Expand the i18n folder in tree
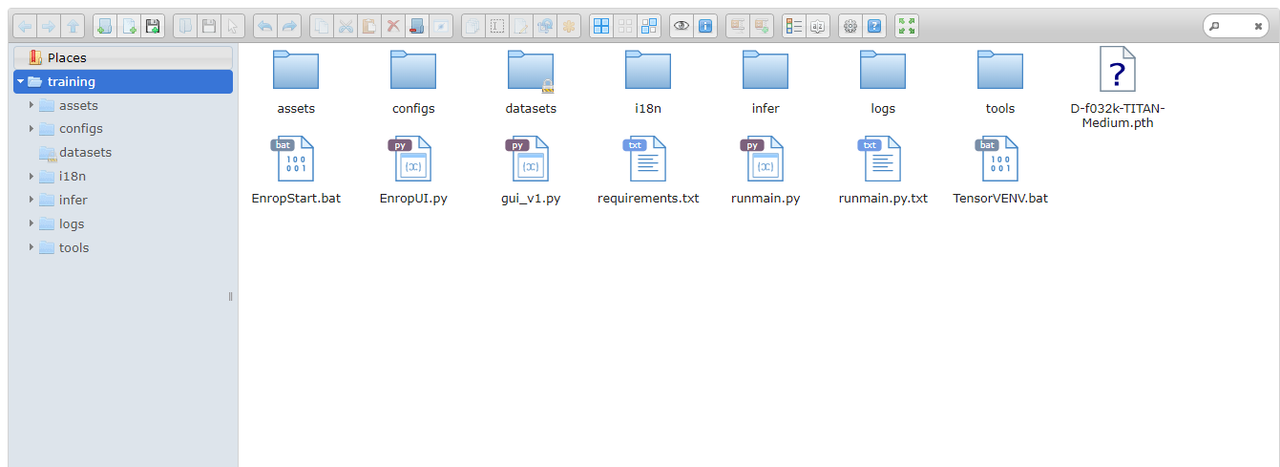 point(31,176)
